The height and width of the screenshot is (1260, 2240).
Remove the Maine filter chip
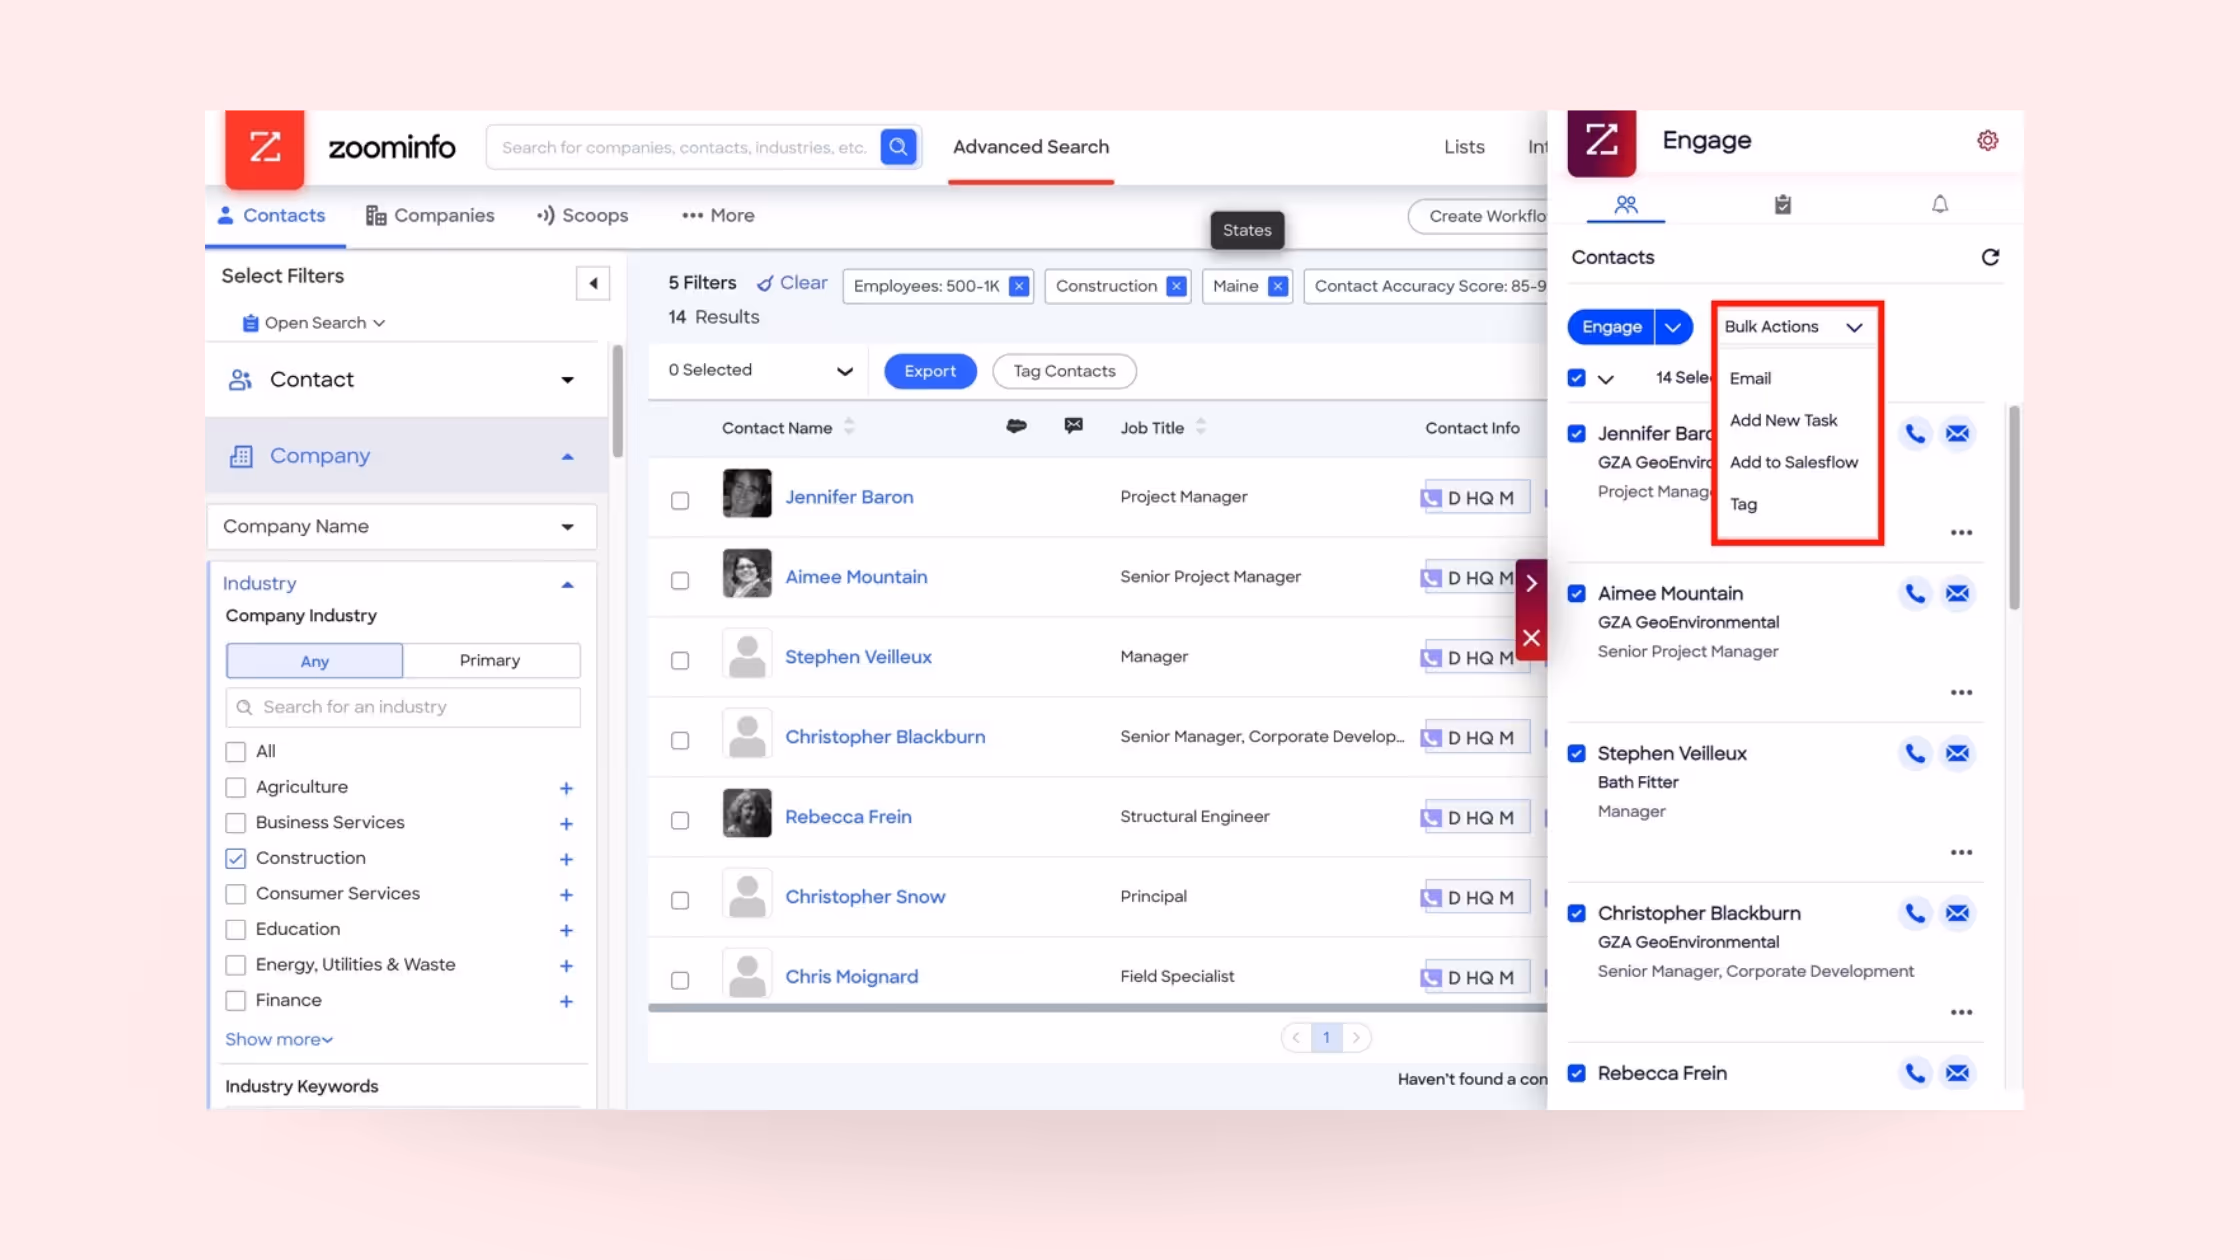point(1277,286)
